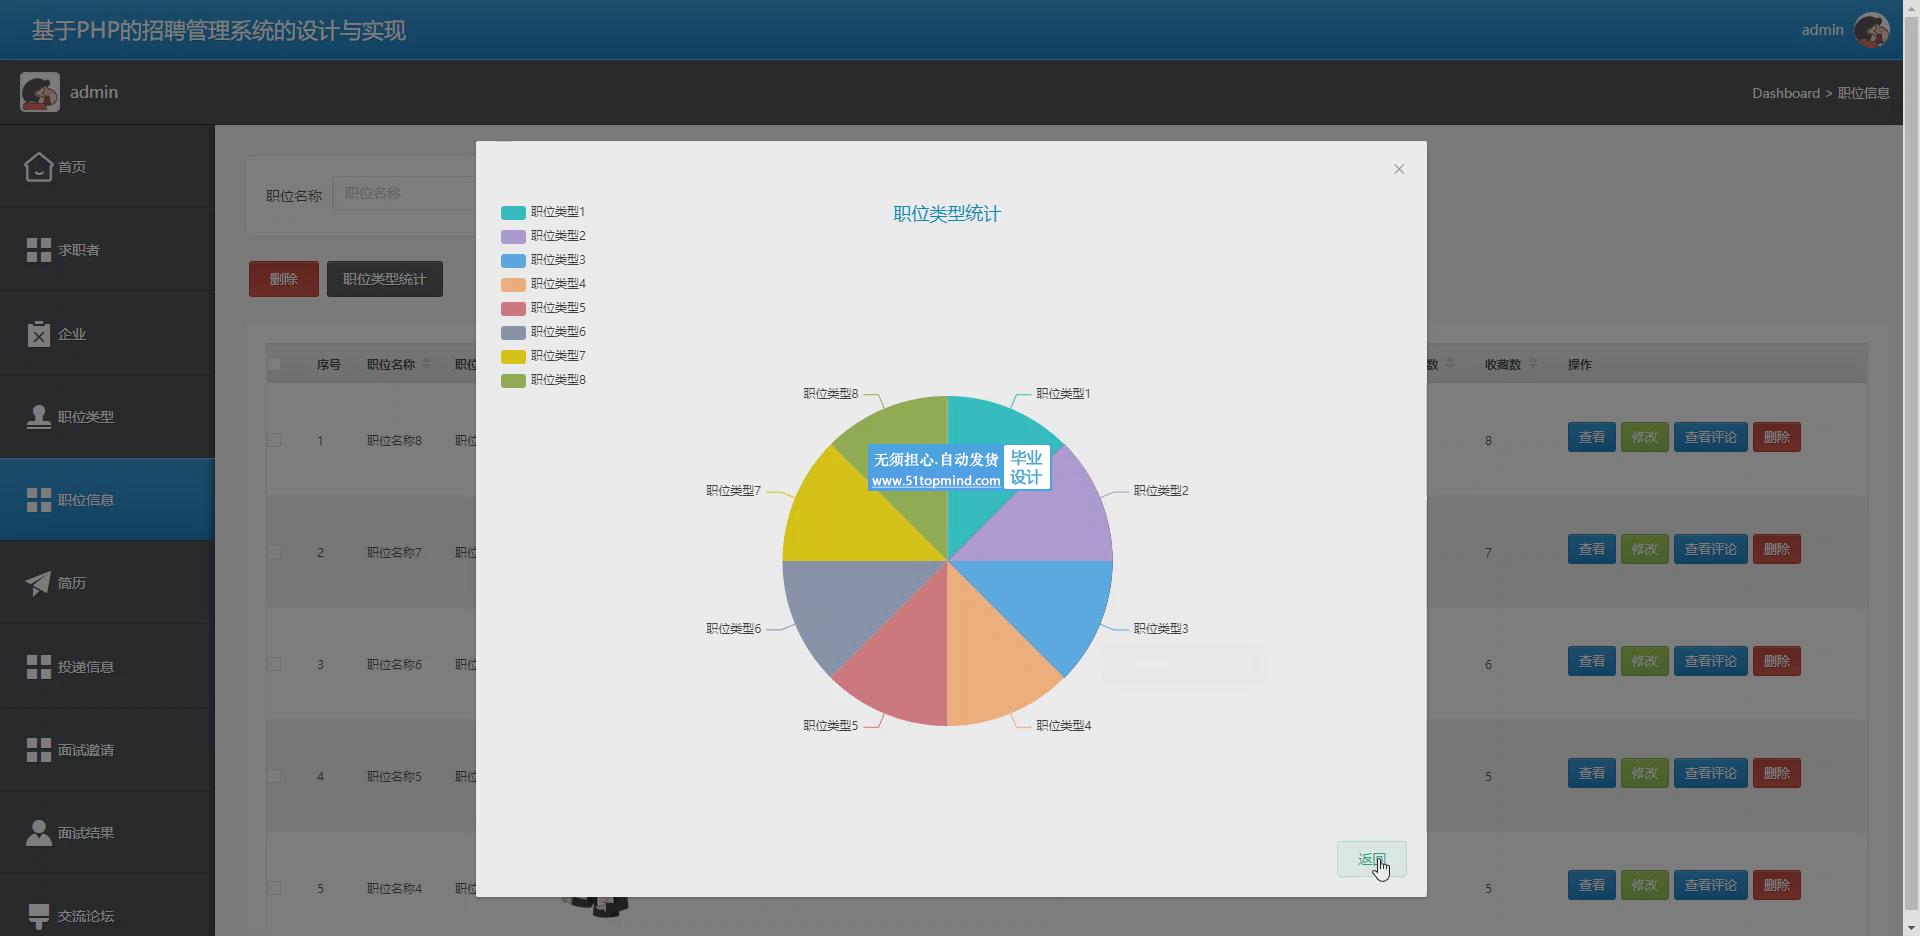Click 修改 in the 职位名称7 row
Viewport: 1920px width, 936px height.
[1644, 549]
